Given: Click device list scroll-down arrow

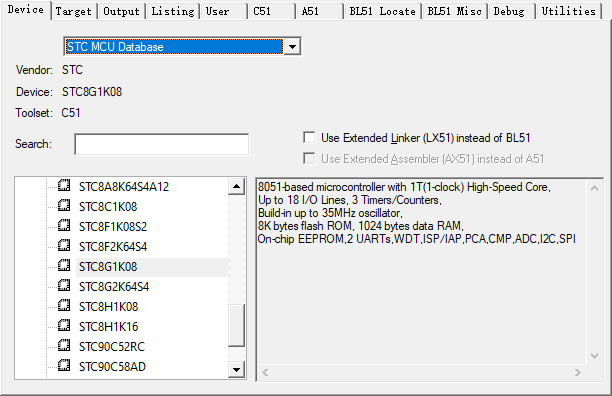Looking at the screenshot, I should (x=236, y=369).
